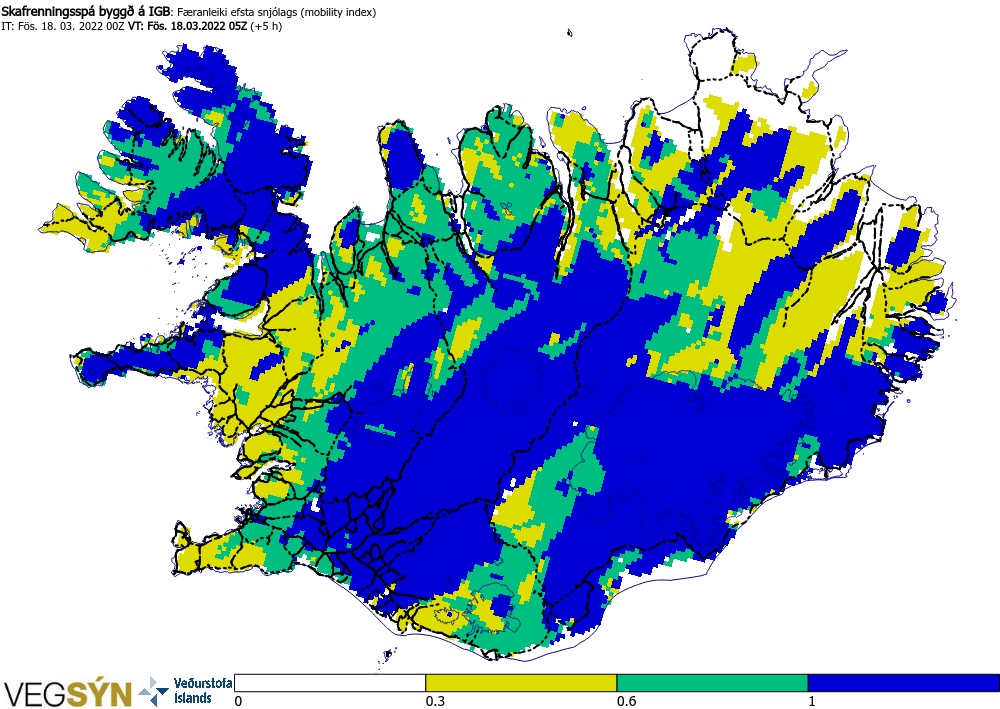Click the legend value 0.3
Screen dimensions: 1000x709
tap(435, 701)
